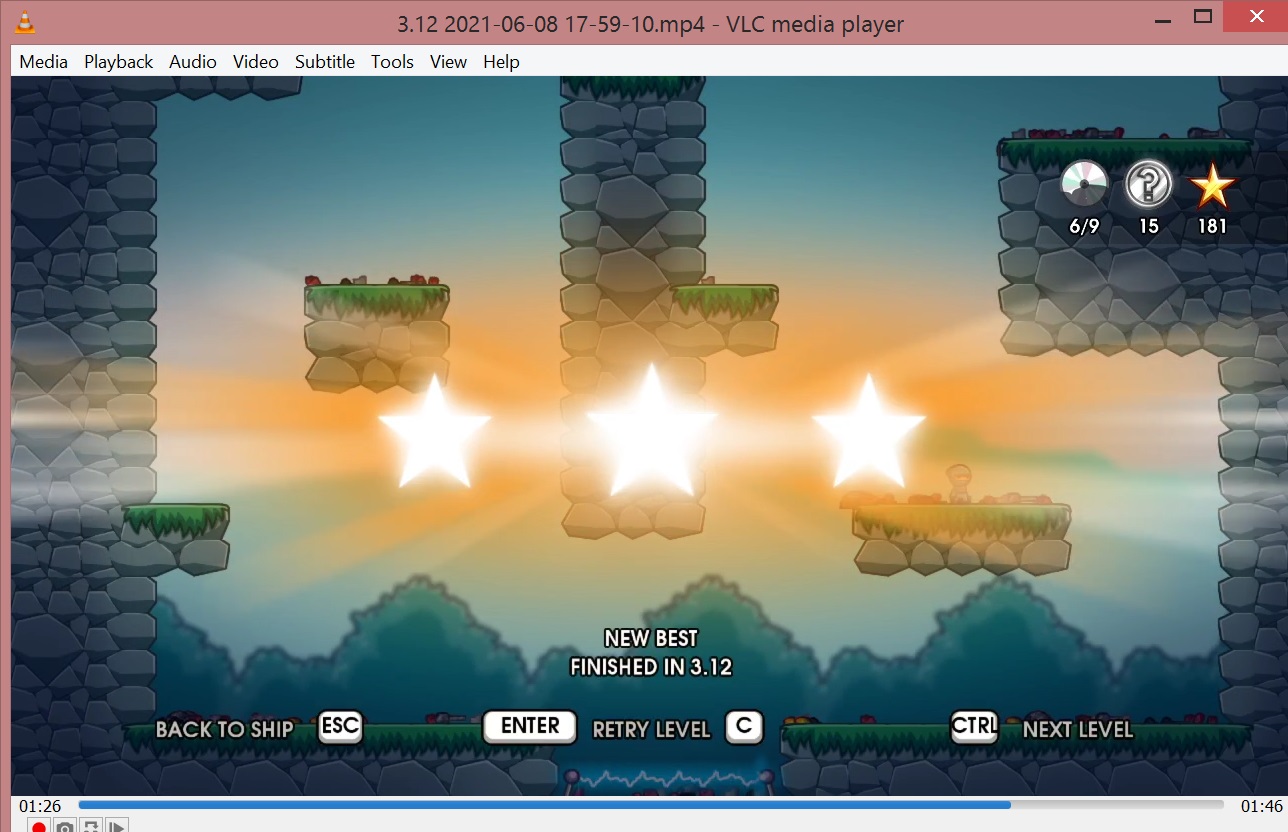Image resolution: width=1288 pixels, height=832 pixels.
Task: Open the Playback menu
Action: coord(118,62)
